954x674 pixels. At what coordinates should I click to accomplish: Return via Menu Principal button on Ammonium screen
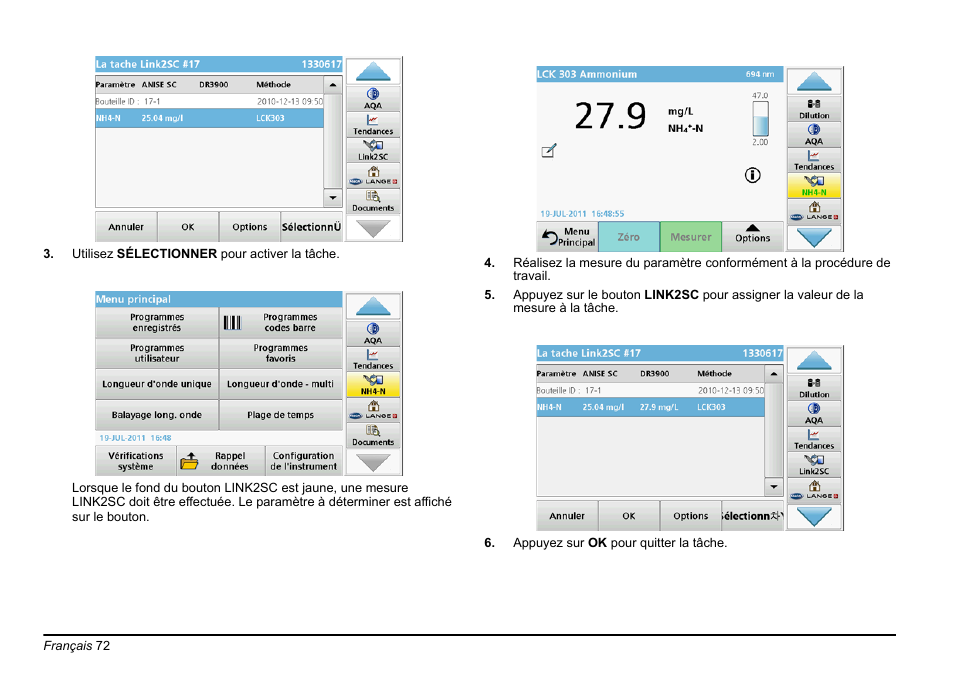coord(567,237)
